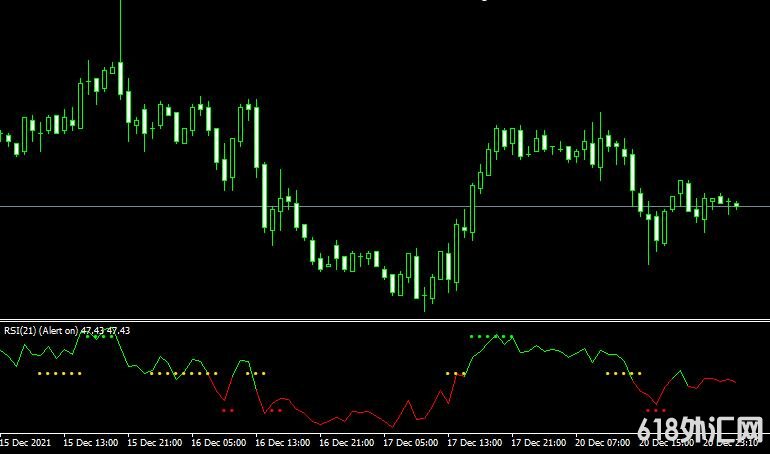Click the '17 Dec 05:00' time axis label
The height and width of the screenshot is (454, 770).
tap(411, 443)
